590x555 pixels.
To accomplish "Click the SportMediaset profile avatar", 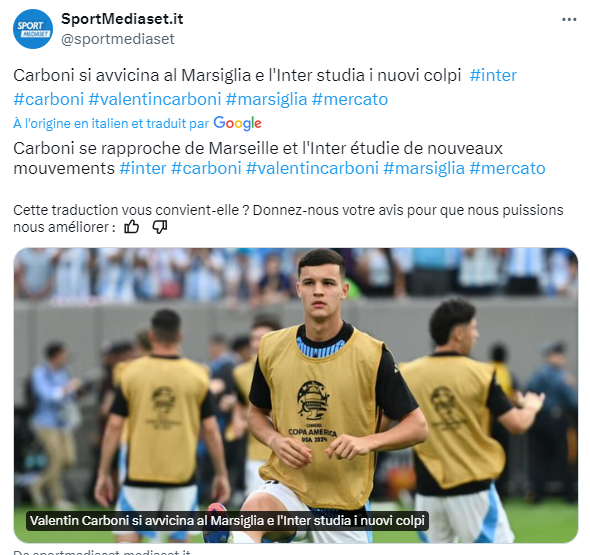I will pos(33,29).
